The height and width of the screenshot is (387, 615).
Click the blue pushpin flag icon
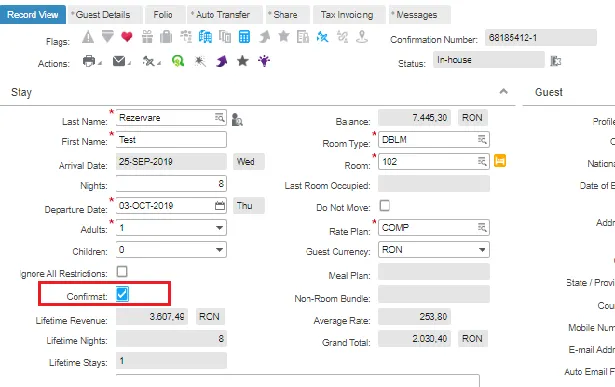[322, 37]
